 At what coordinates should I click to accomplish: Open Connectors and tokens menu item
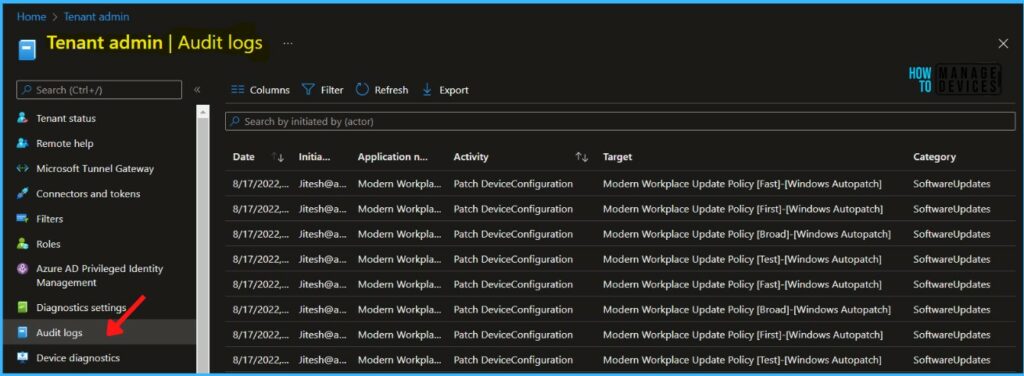pyautogui.click(x=88, y=194)
